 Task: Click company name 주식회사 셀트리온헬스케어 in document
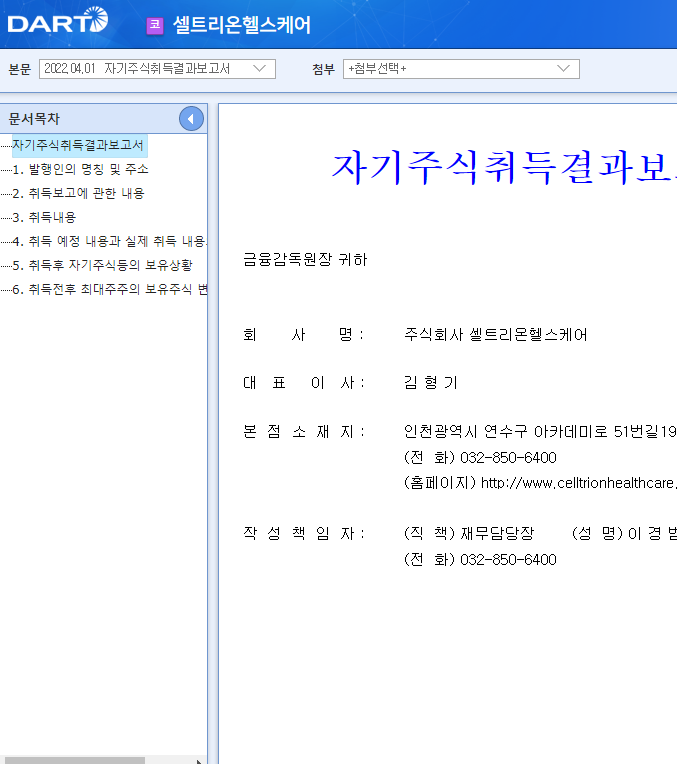(496, 335)
